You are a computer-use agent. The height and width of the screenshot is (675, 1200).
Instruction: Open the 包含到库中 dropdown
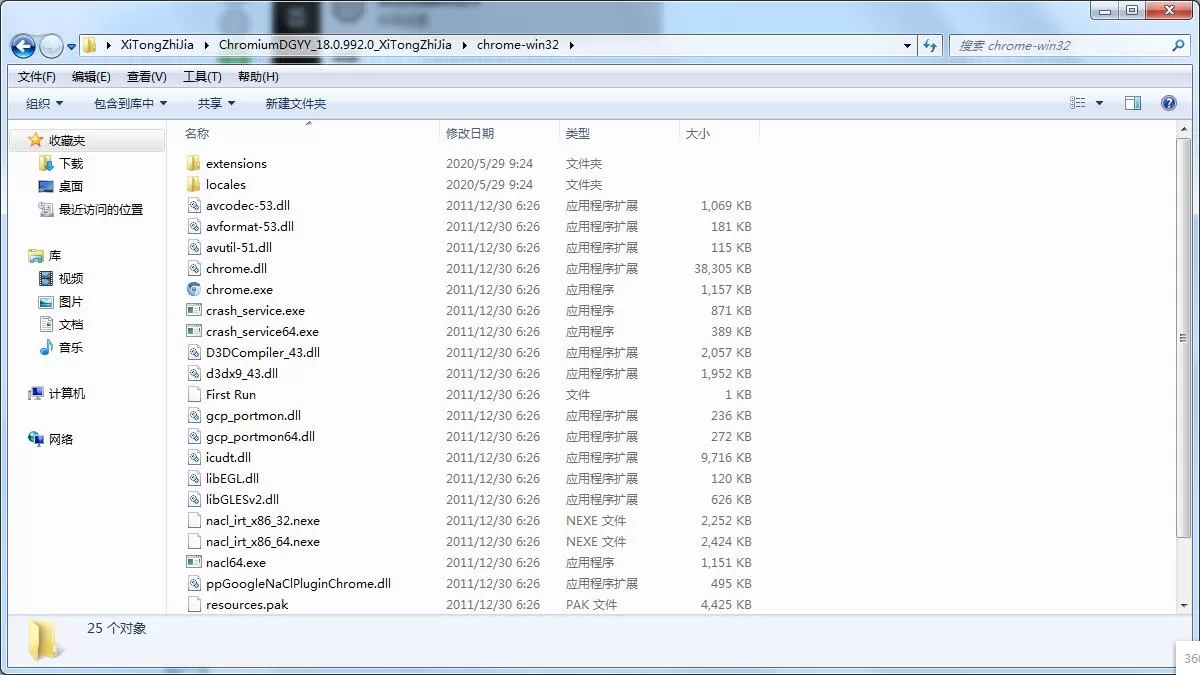click(x=130, y=103)
